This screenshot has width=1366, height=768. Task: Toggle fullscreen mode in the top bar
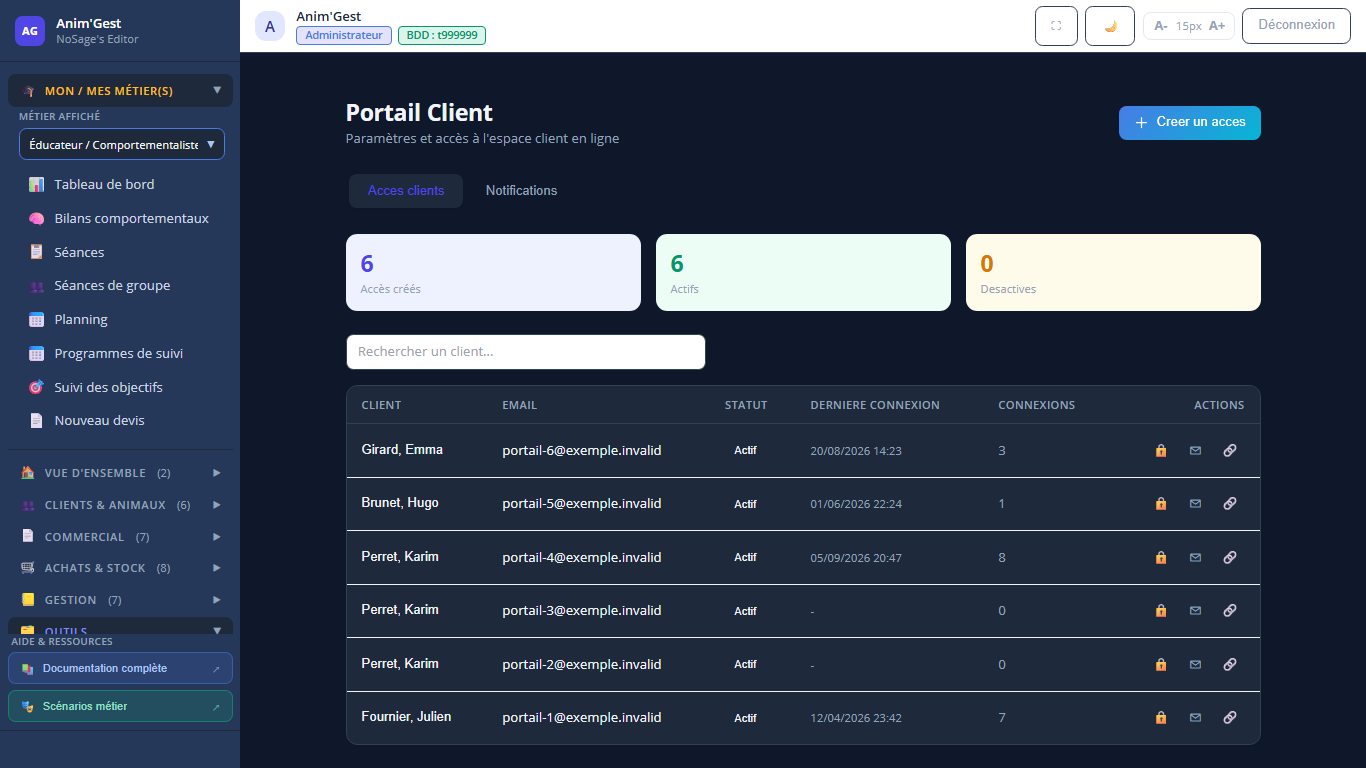tap(1056, 26)
